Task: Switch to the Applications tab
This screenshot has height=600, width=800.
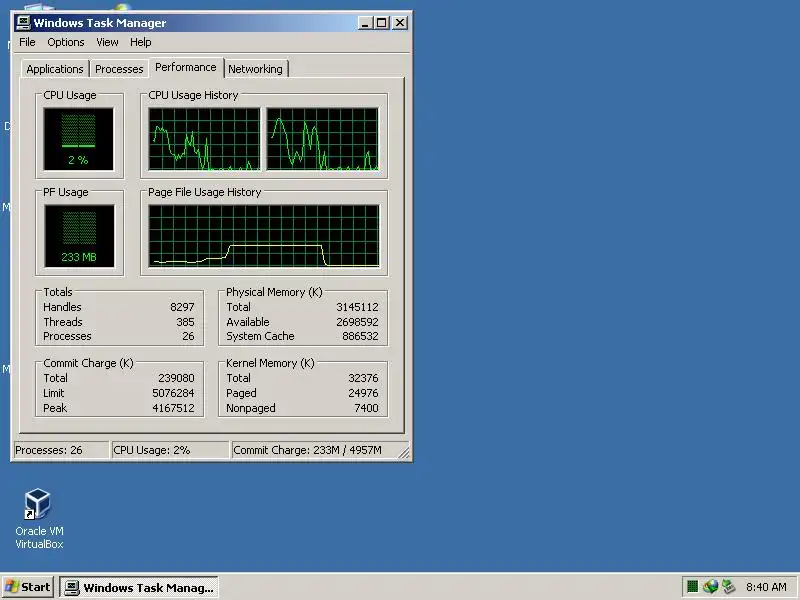Action: [x=55, y=69]
